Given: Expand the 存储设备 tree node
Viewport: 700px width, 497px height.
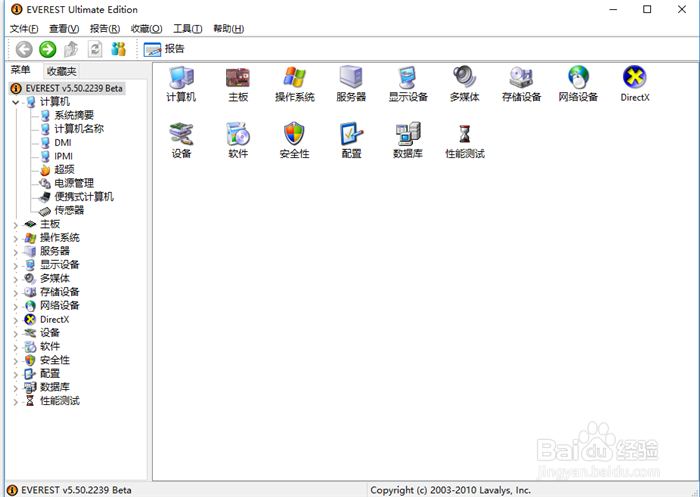Looking at the screenshot, I should coord(16,293).
